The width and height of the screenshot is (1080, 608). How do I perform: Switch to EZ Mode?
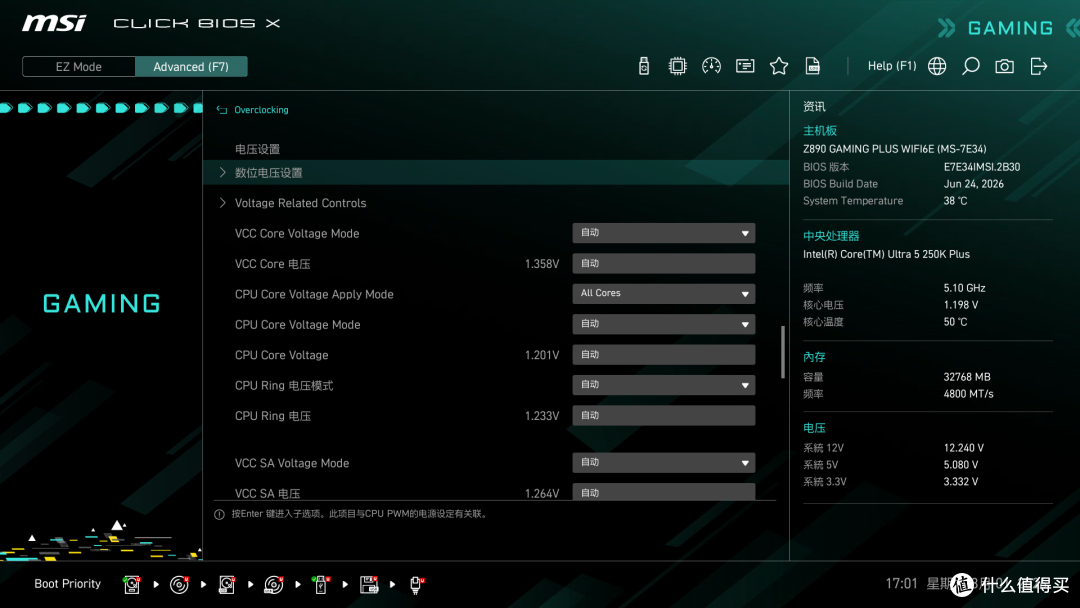pyautogui.click(x=79, y=67)
